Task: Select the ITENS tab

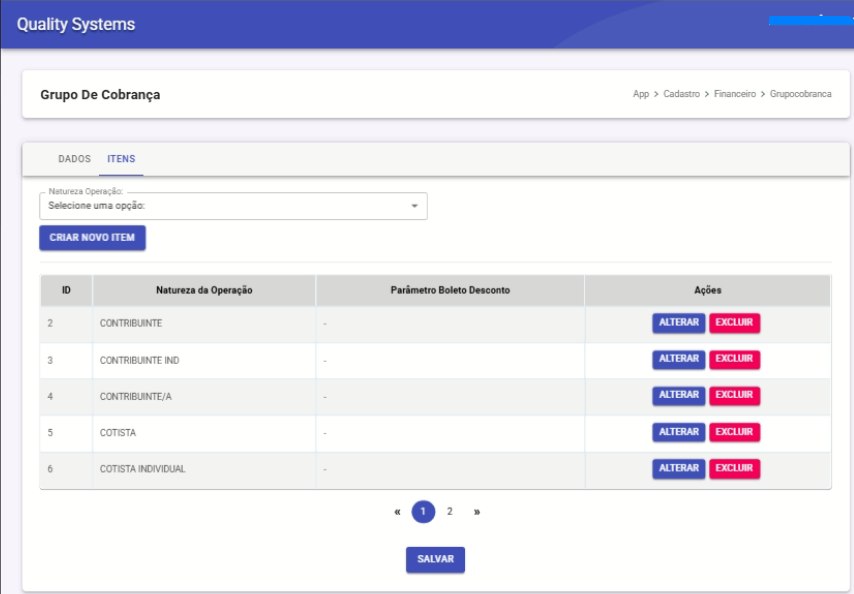Action: click(121, 159)
